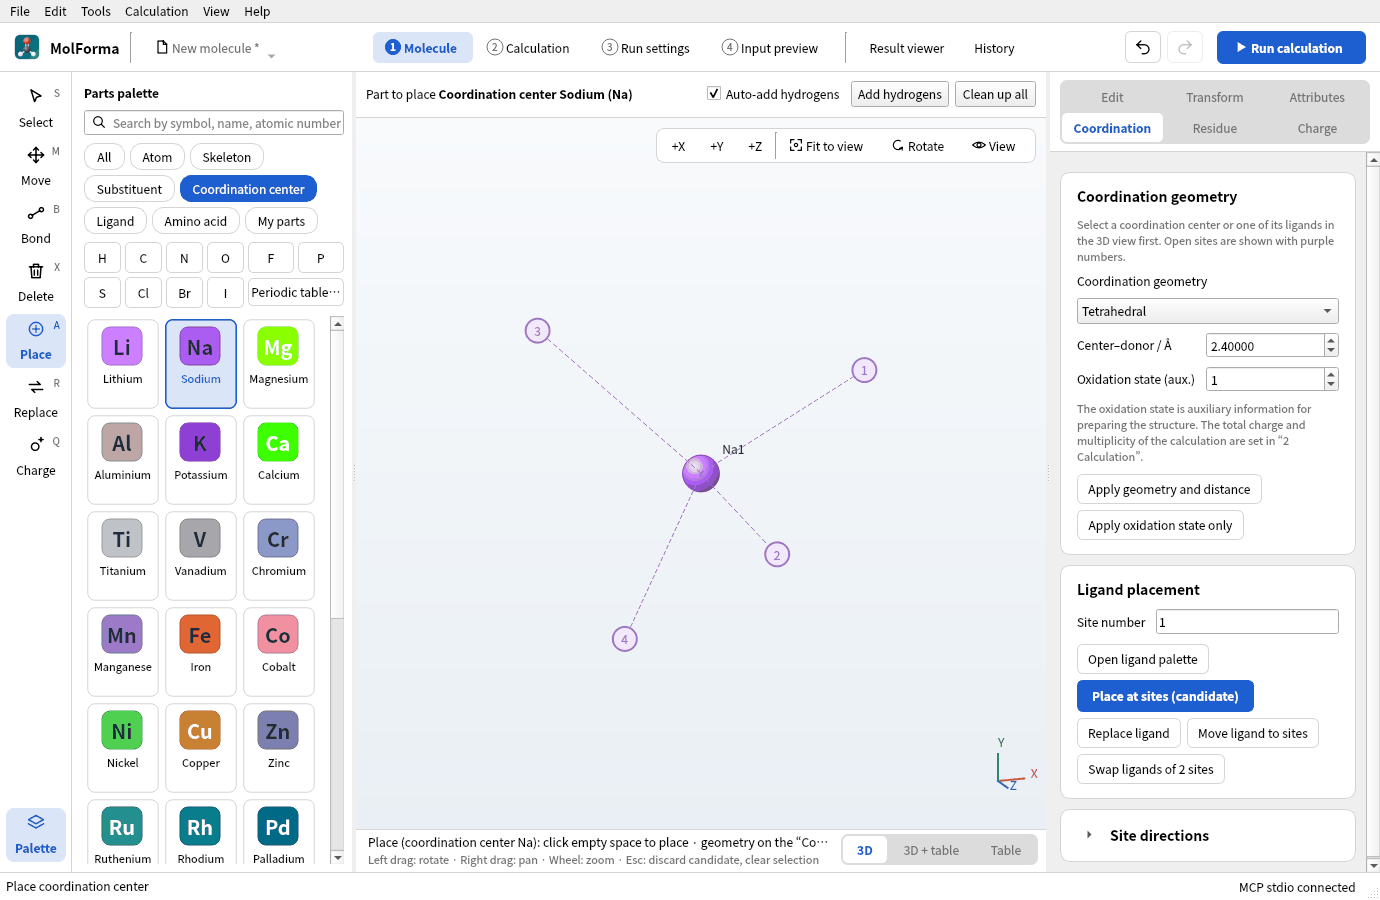Open the View dropdown in viewport toolbar
This screenshot has width=1380, height=900.
coord(993,146)
